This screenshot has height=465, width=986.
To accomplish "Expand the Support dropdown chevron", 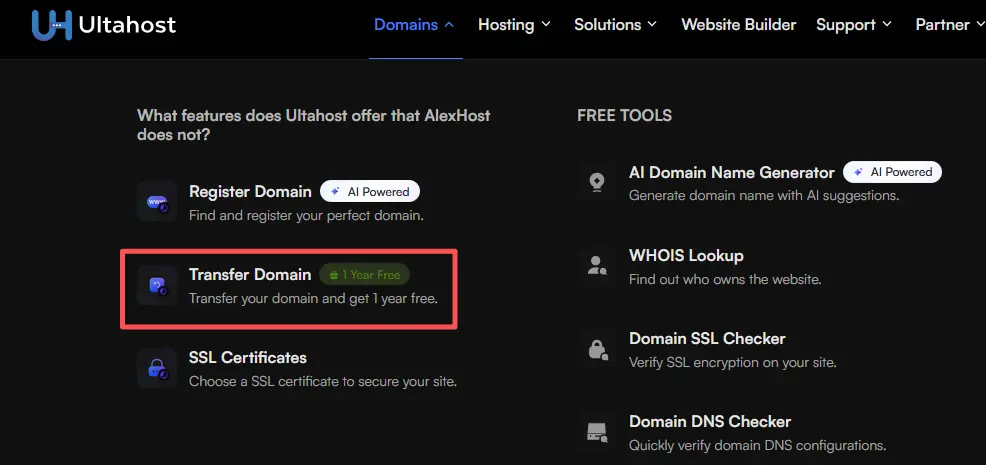I will (x=887, y=25).
